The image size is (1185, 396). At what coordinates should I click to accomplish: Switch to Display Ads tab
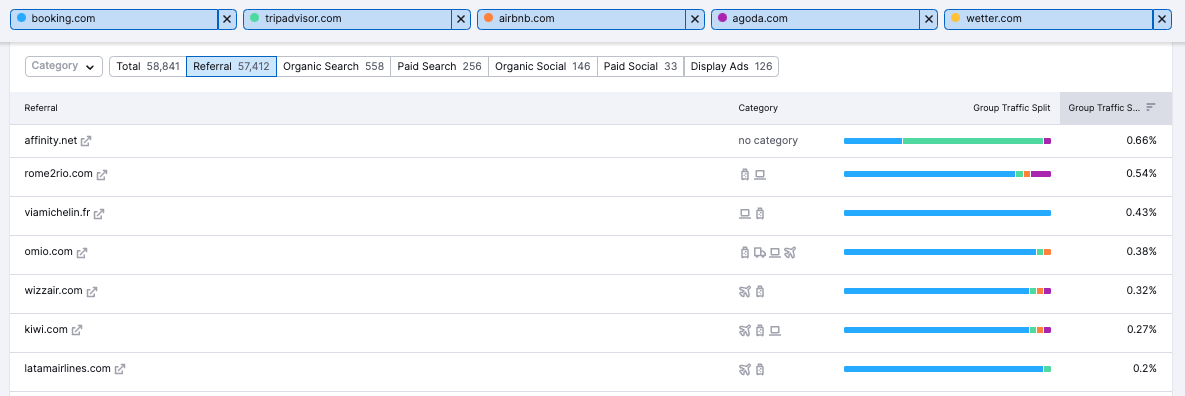point(732,67)
